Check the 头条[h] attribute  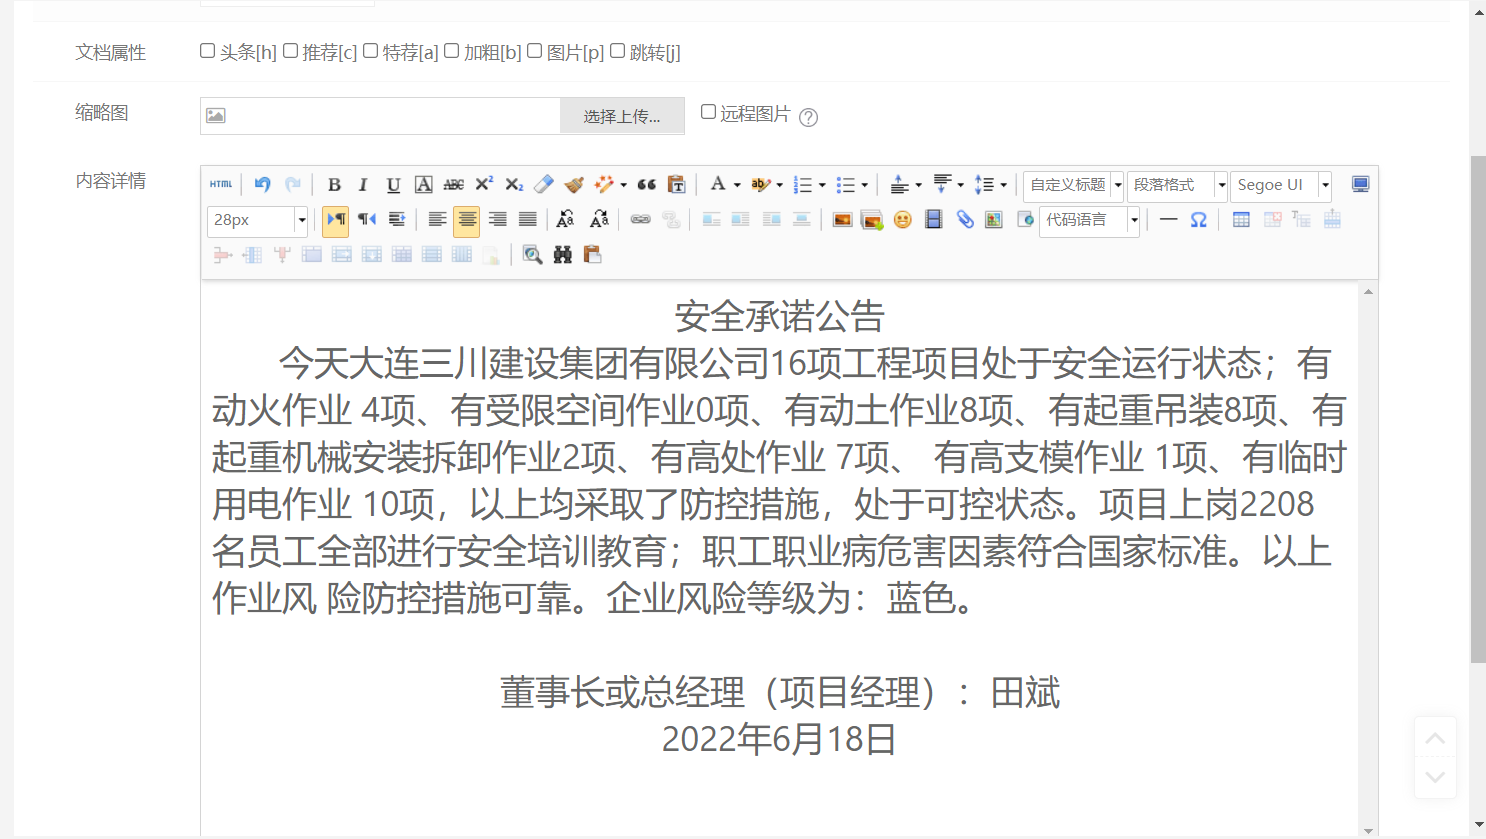[x=208, y=51]
